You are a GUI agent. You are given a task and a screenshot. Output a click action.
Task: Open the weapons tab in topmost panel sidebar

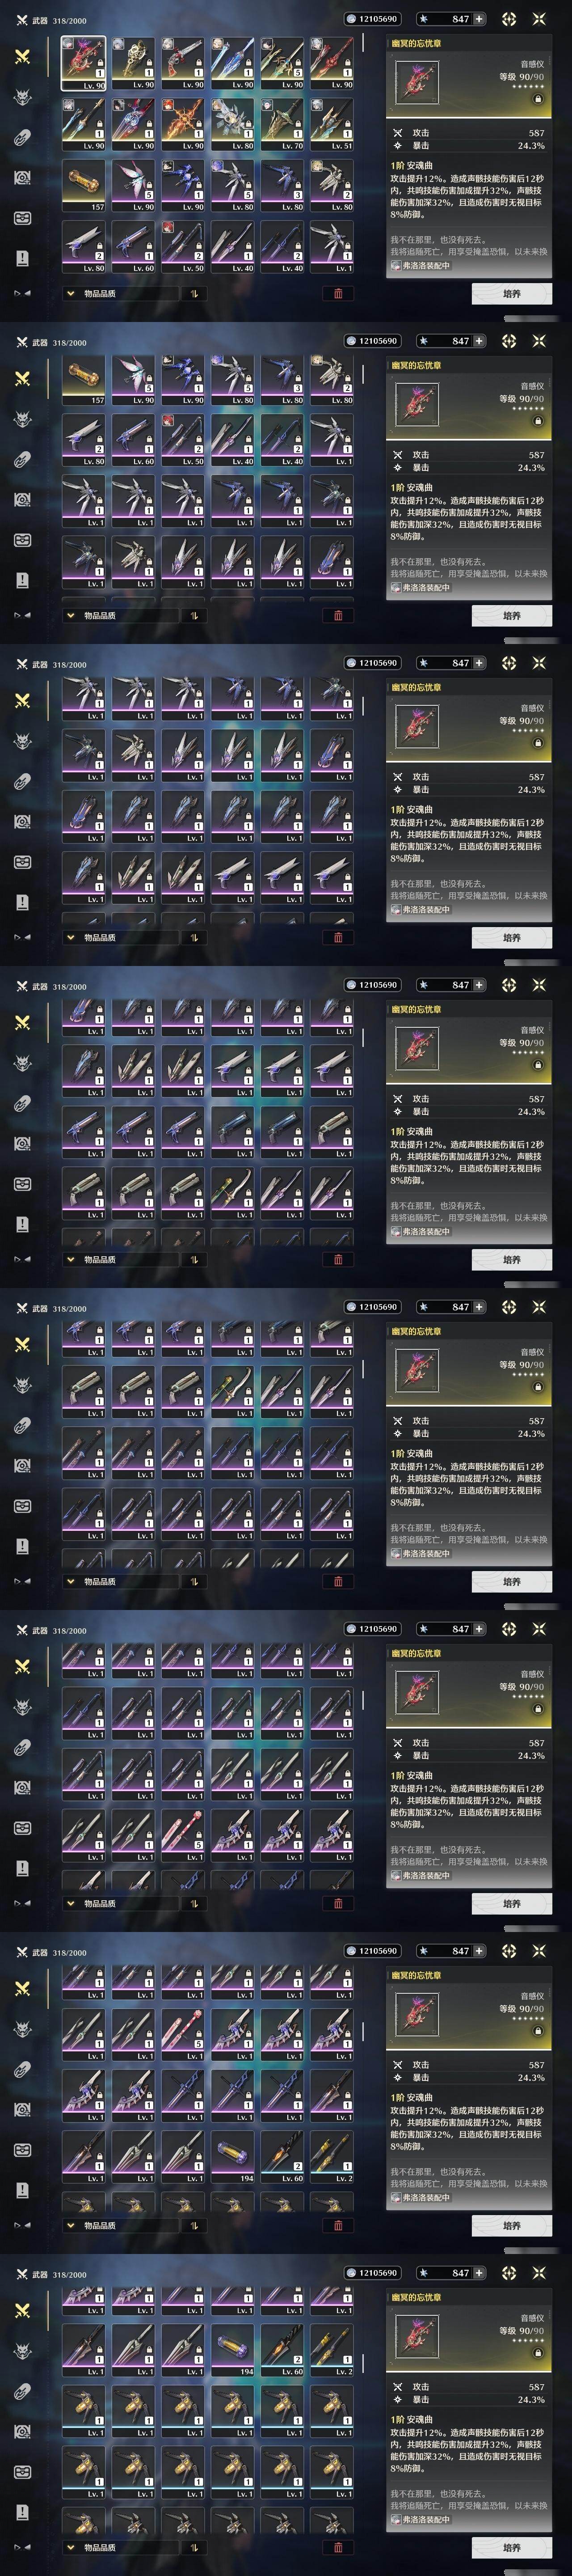[22, 57]
